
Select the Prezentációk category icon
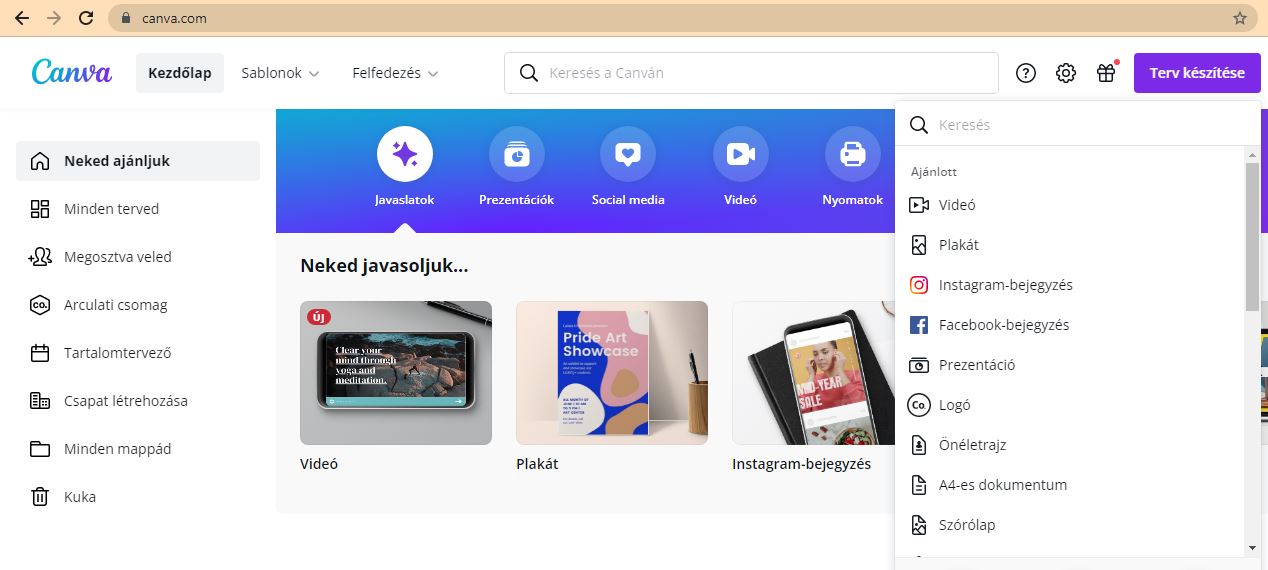pos(516,155)
